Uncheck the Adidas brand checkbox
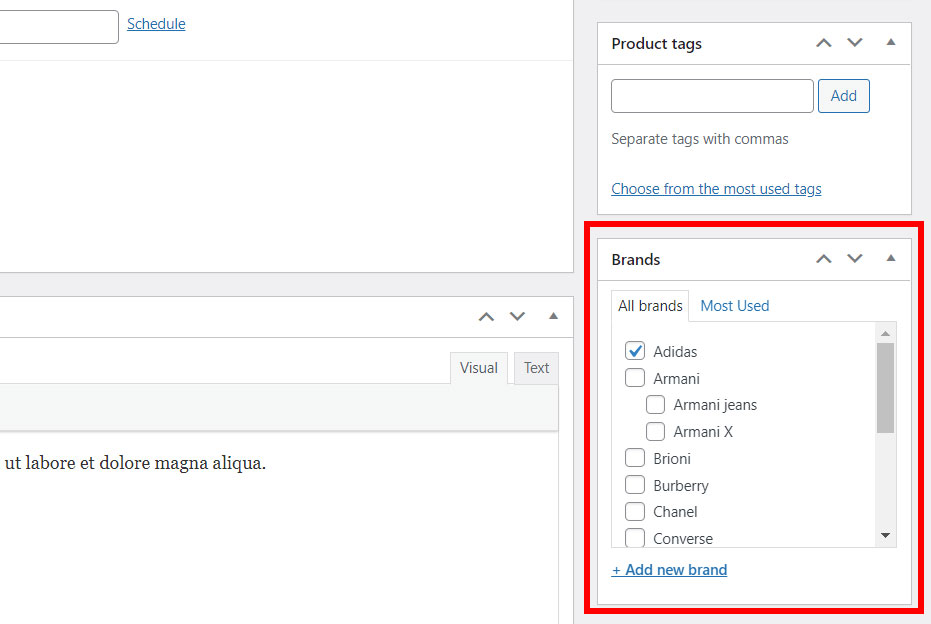931x624 pixels. click(635, 351)
